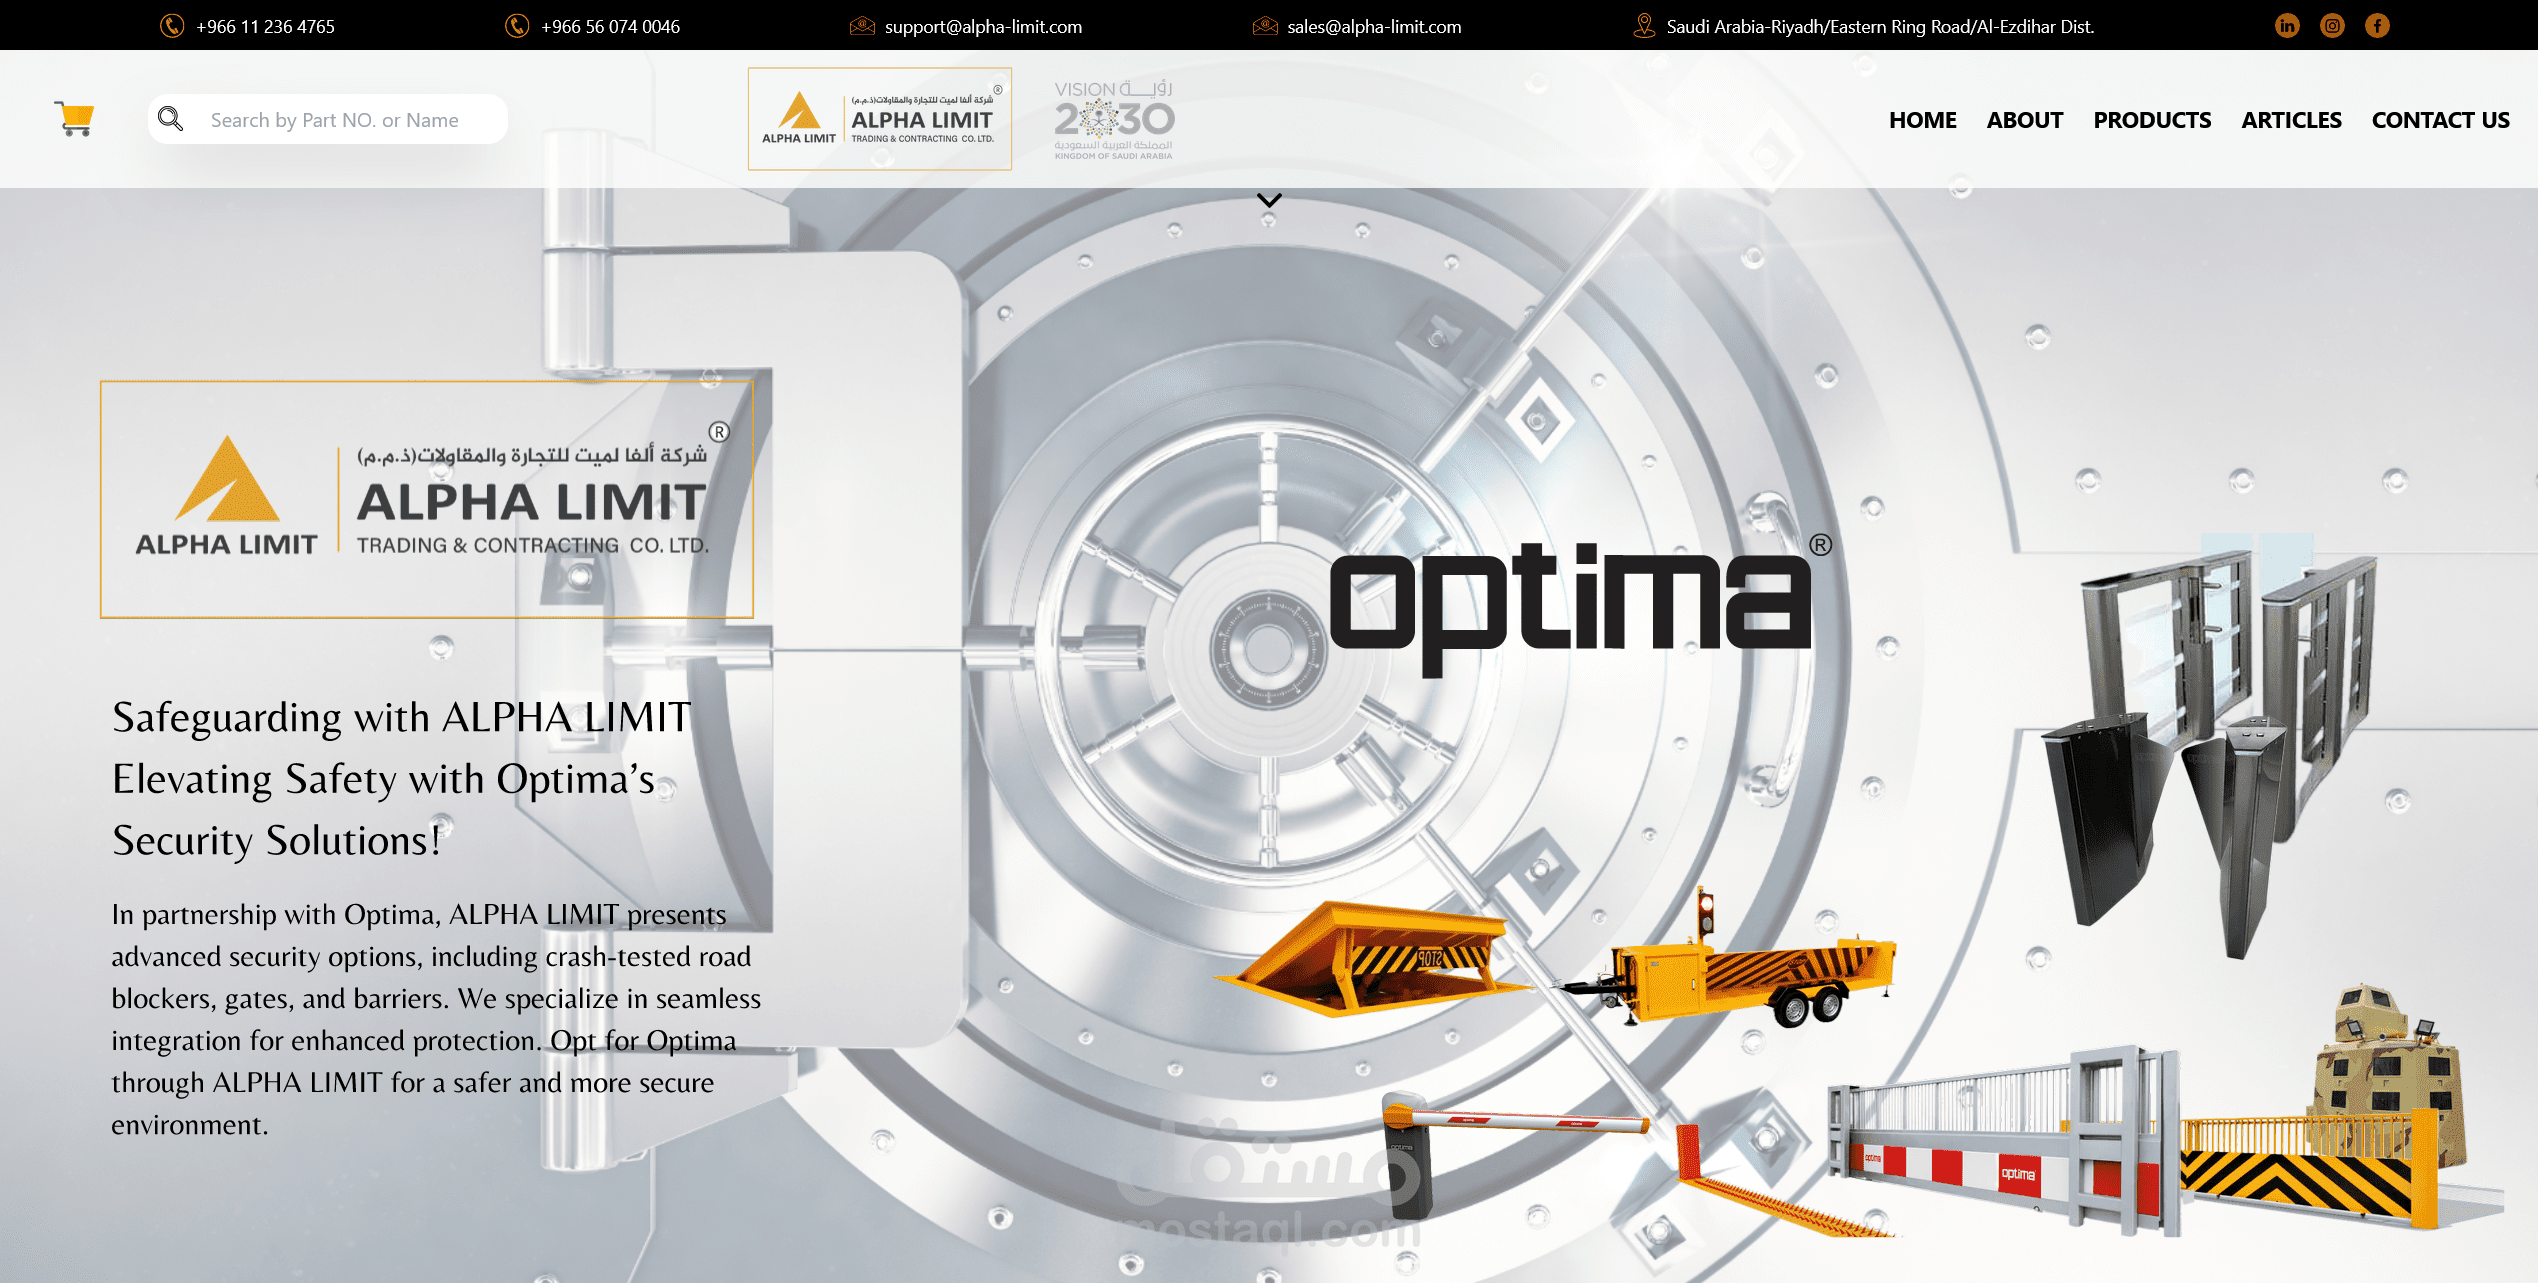Click the magnifying glass search icon
Image resolution: width=2538 pixels, height=1283 pixels.
pyautogui.click(x=171, y=119)
